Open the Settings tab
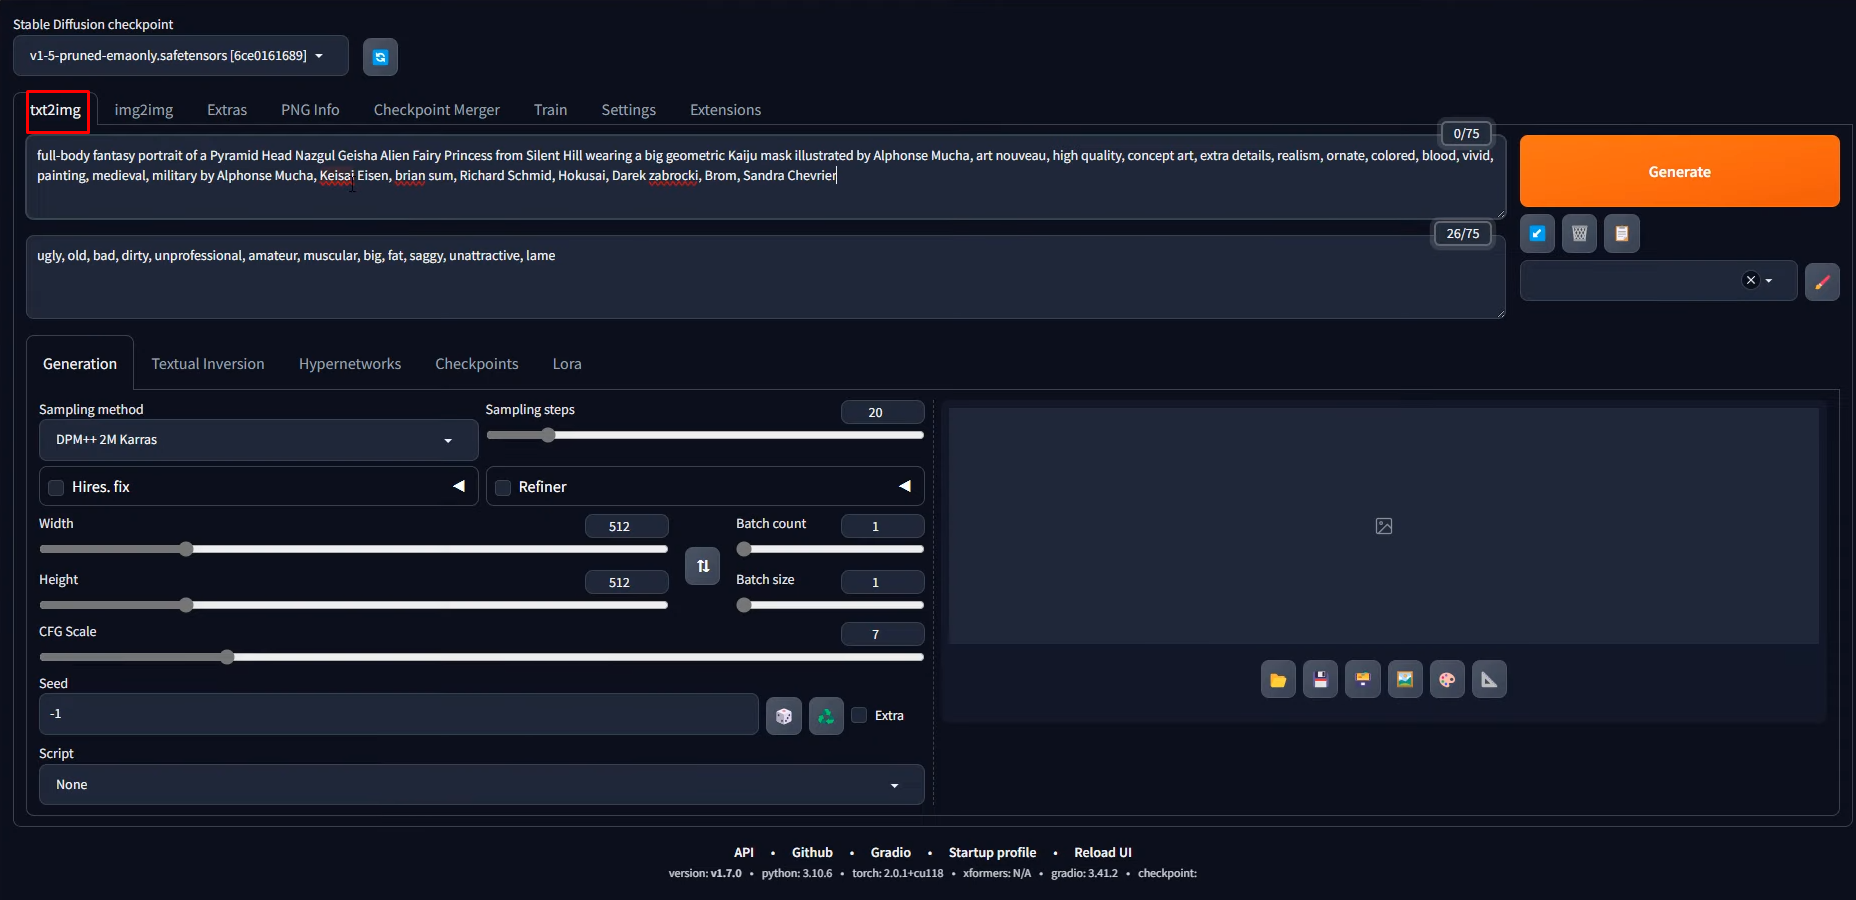1856x900 pixels. coord(629,110)
